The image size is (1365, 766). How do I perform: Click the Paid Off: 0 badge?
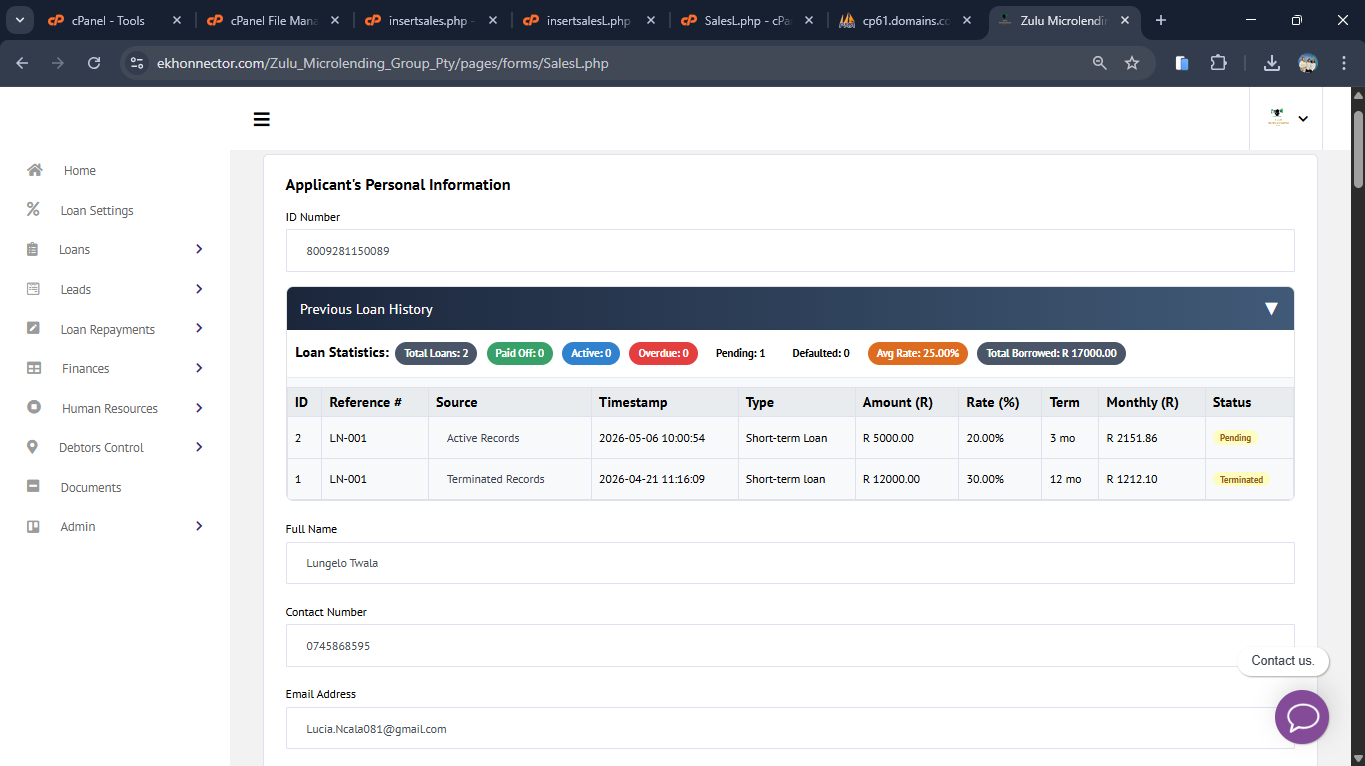coord(520,353)
